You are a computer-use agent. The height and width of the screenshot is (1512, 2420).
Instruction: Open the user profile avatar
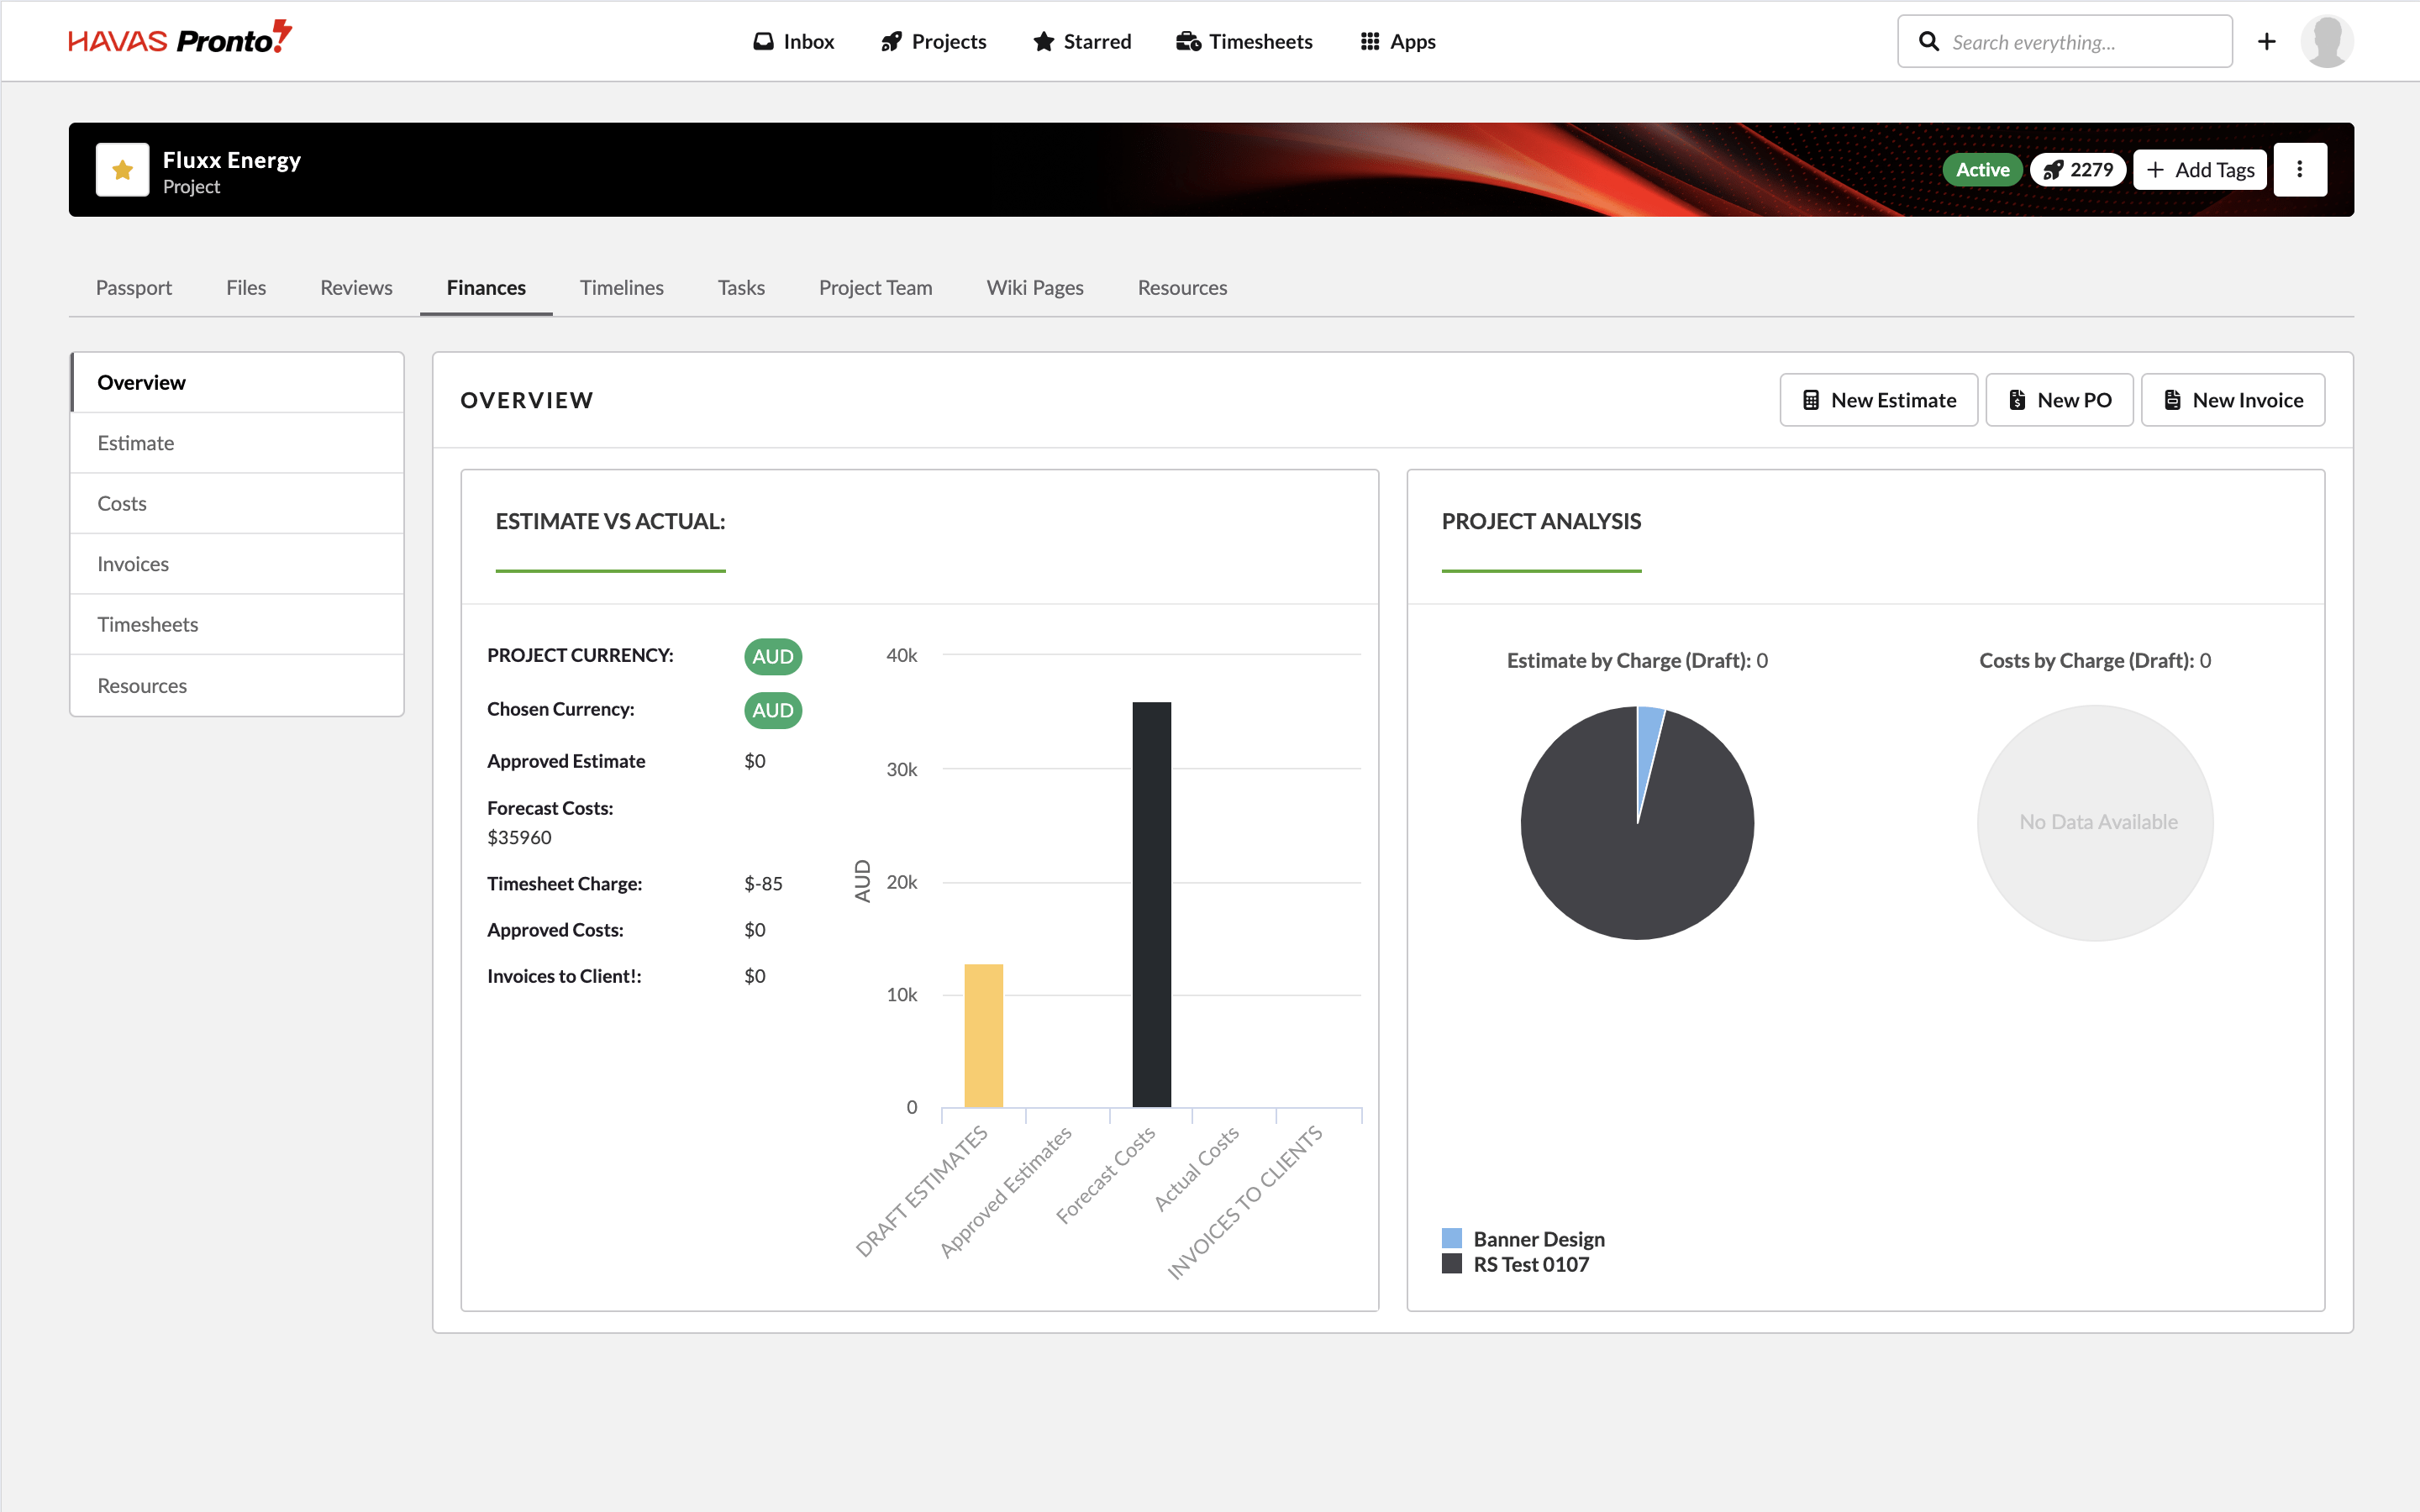click(x=2326, y=41)
